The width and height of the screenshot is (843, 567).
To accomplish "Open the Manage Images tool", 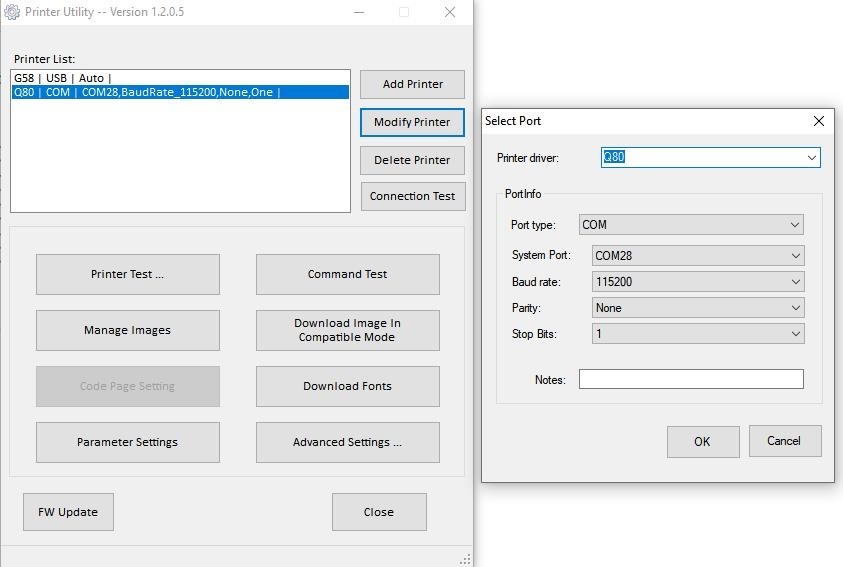I will pos(127,330).
